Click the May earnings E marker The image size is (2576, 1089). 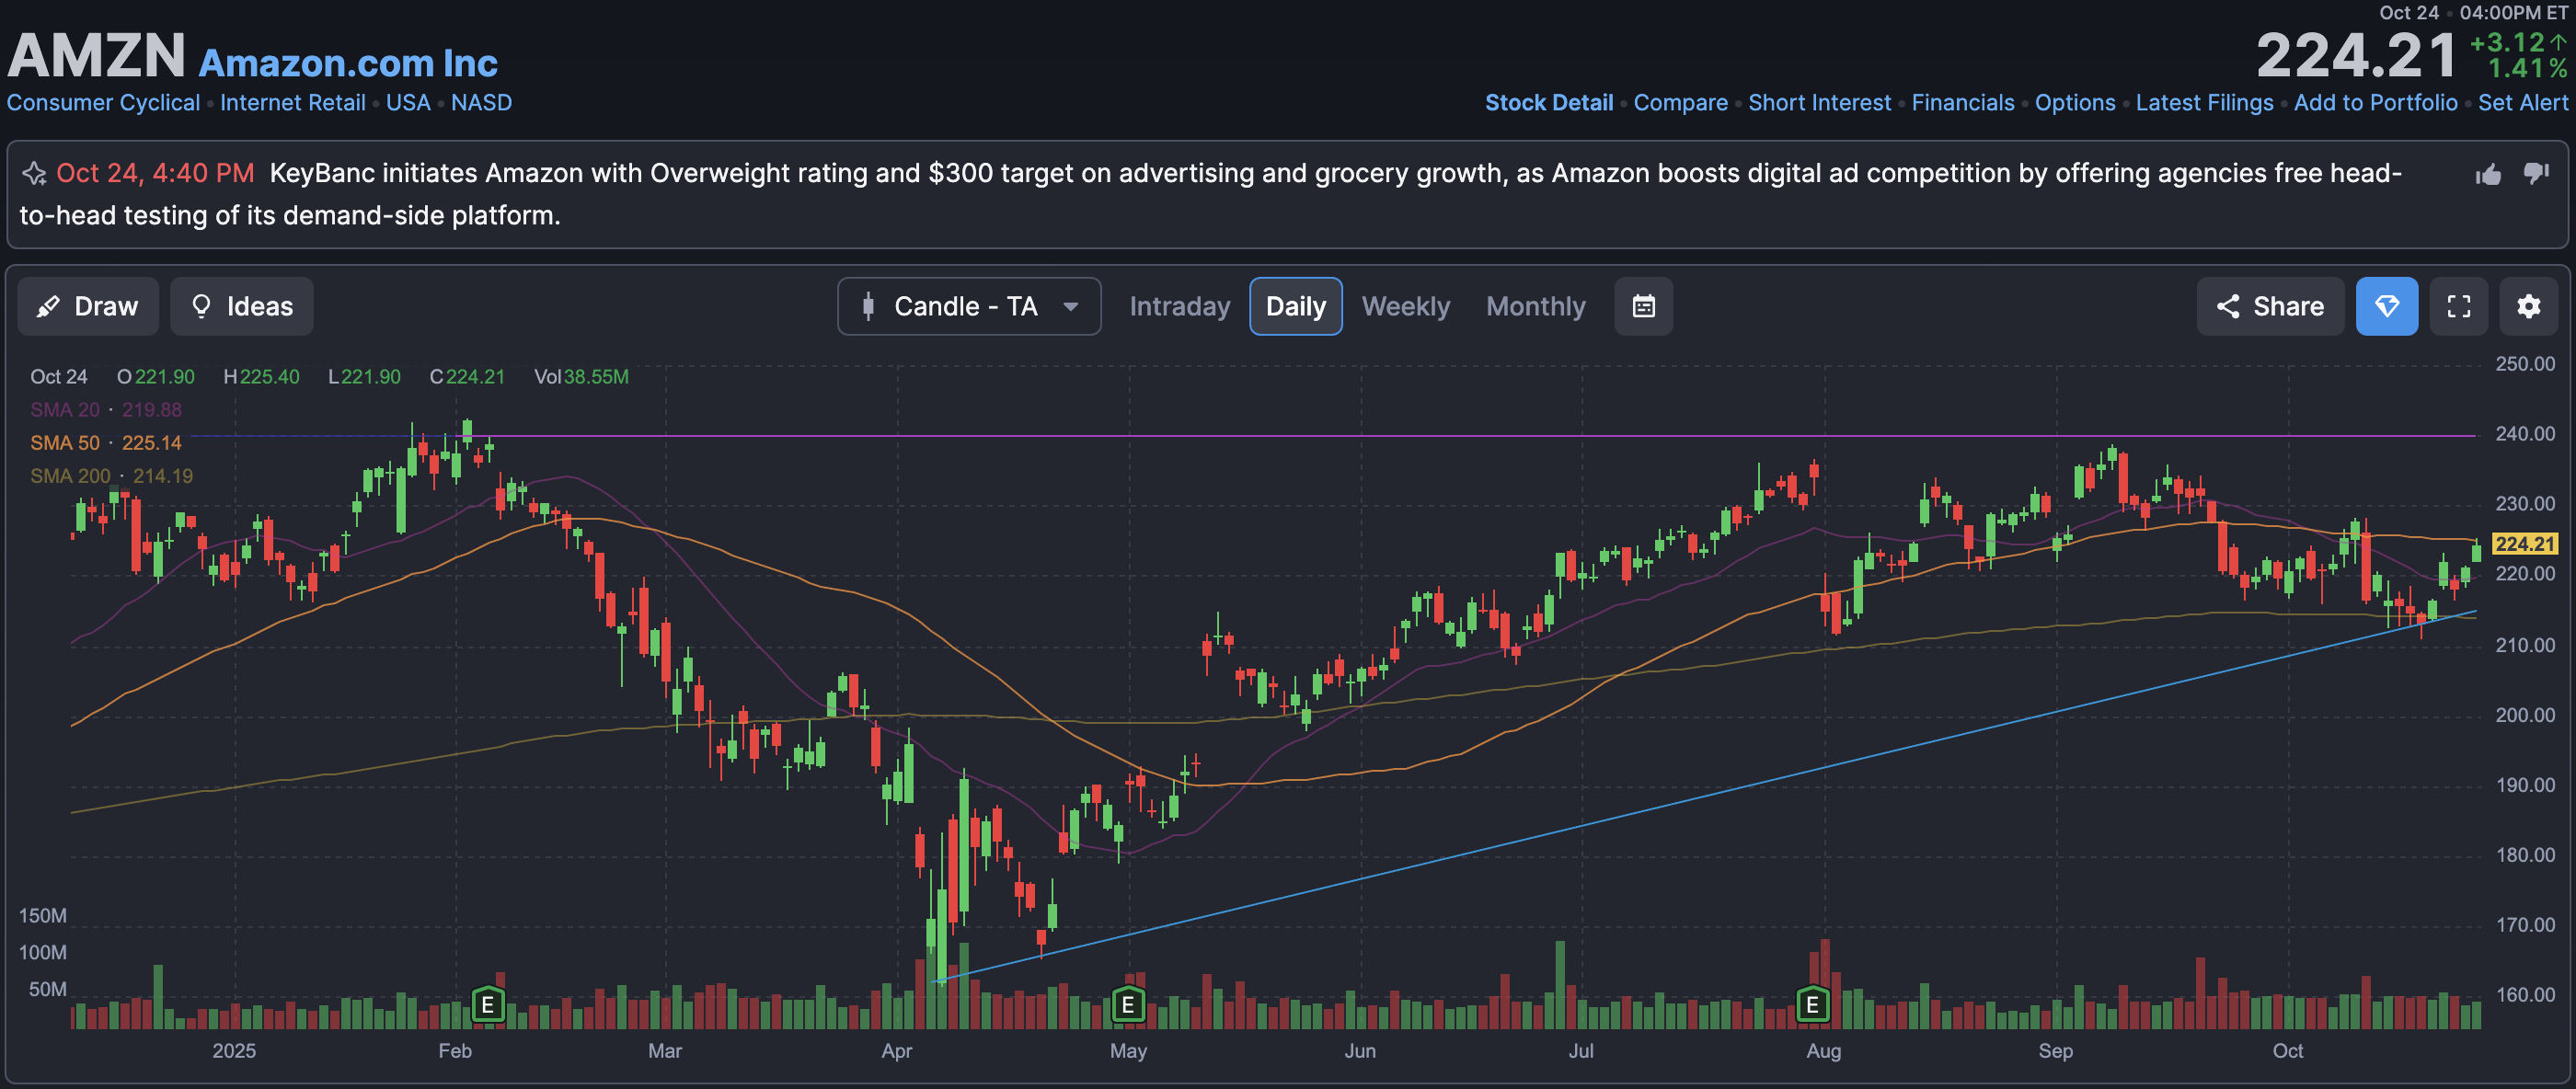point(1128,1003)
